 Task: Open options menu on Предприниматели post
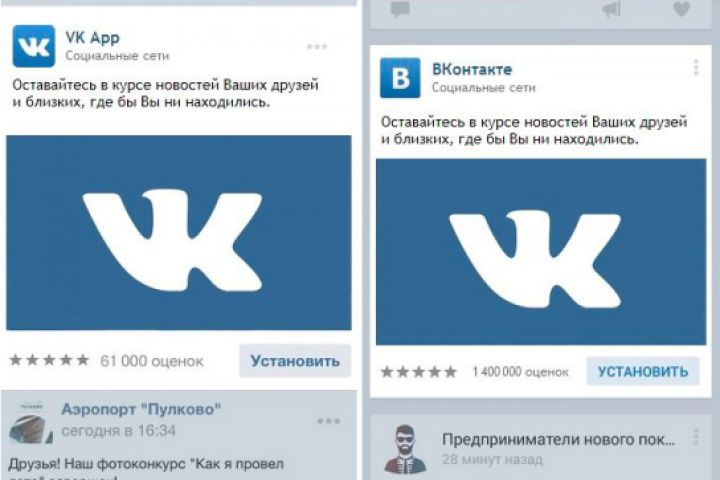(696, 437)
